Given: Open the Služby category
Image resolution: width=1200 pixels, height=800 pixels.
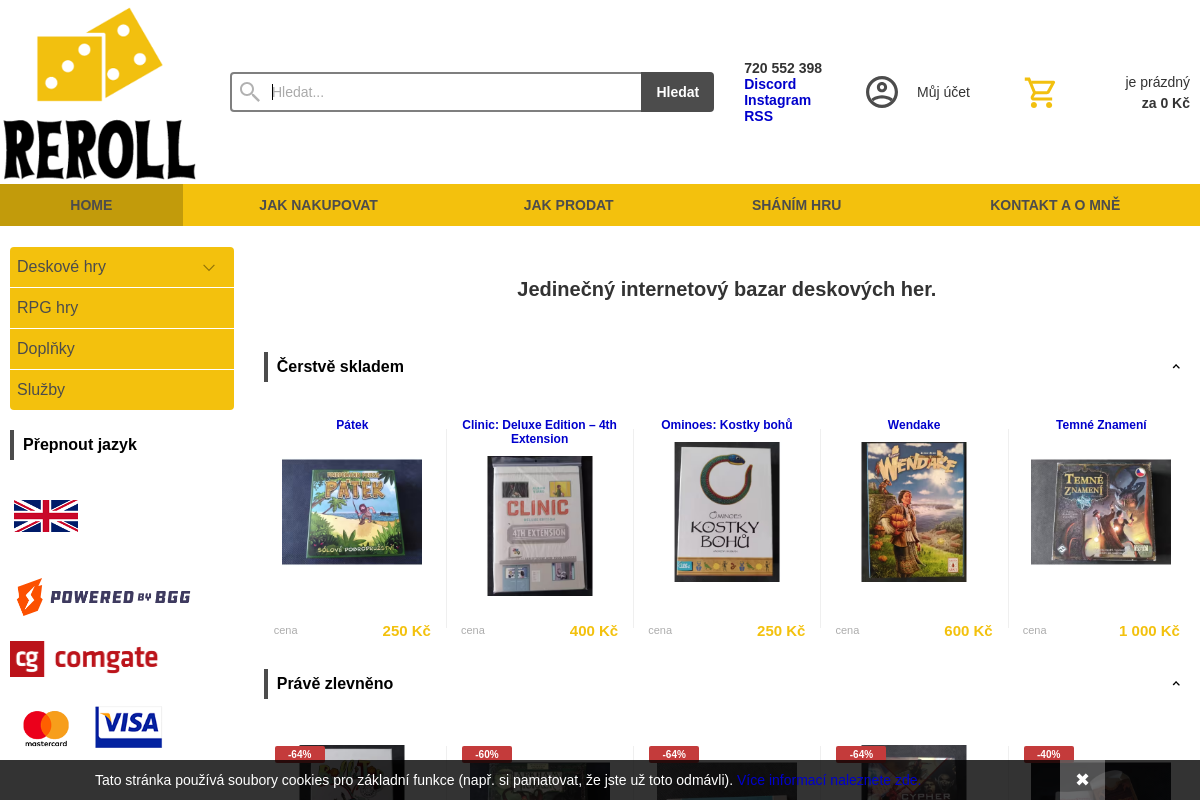Looking at the screenshot, I should (x=122, y=390).
